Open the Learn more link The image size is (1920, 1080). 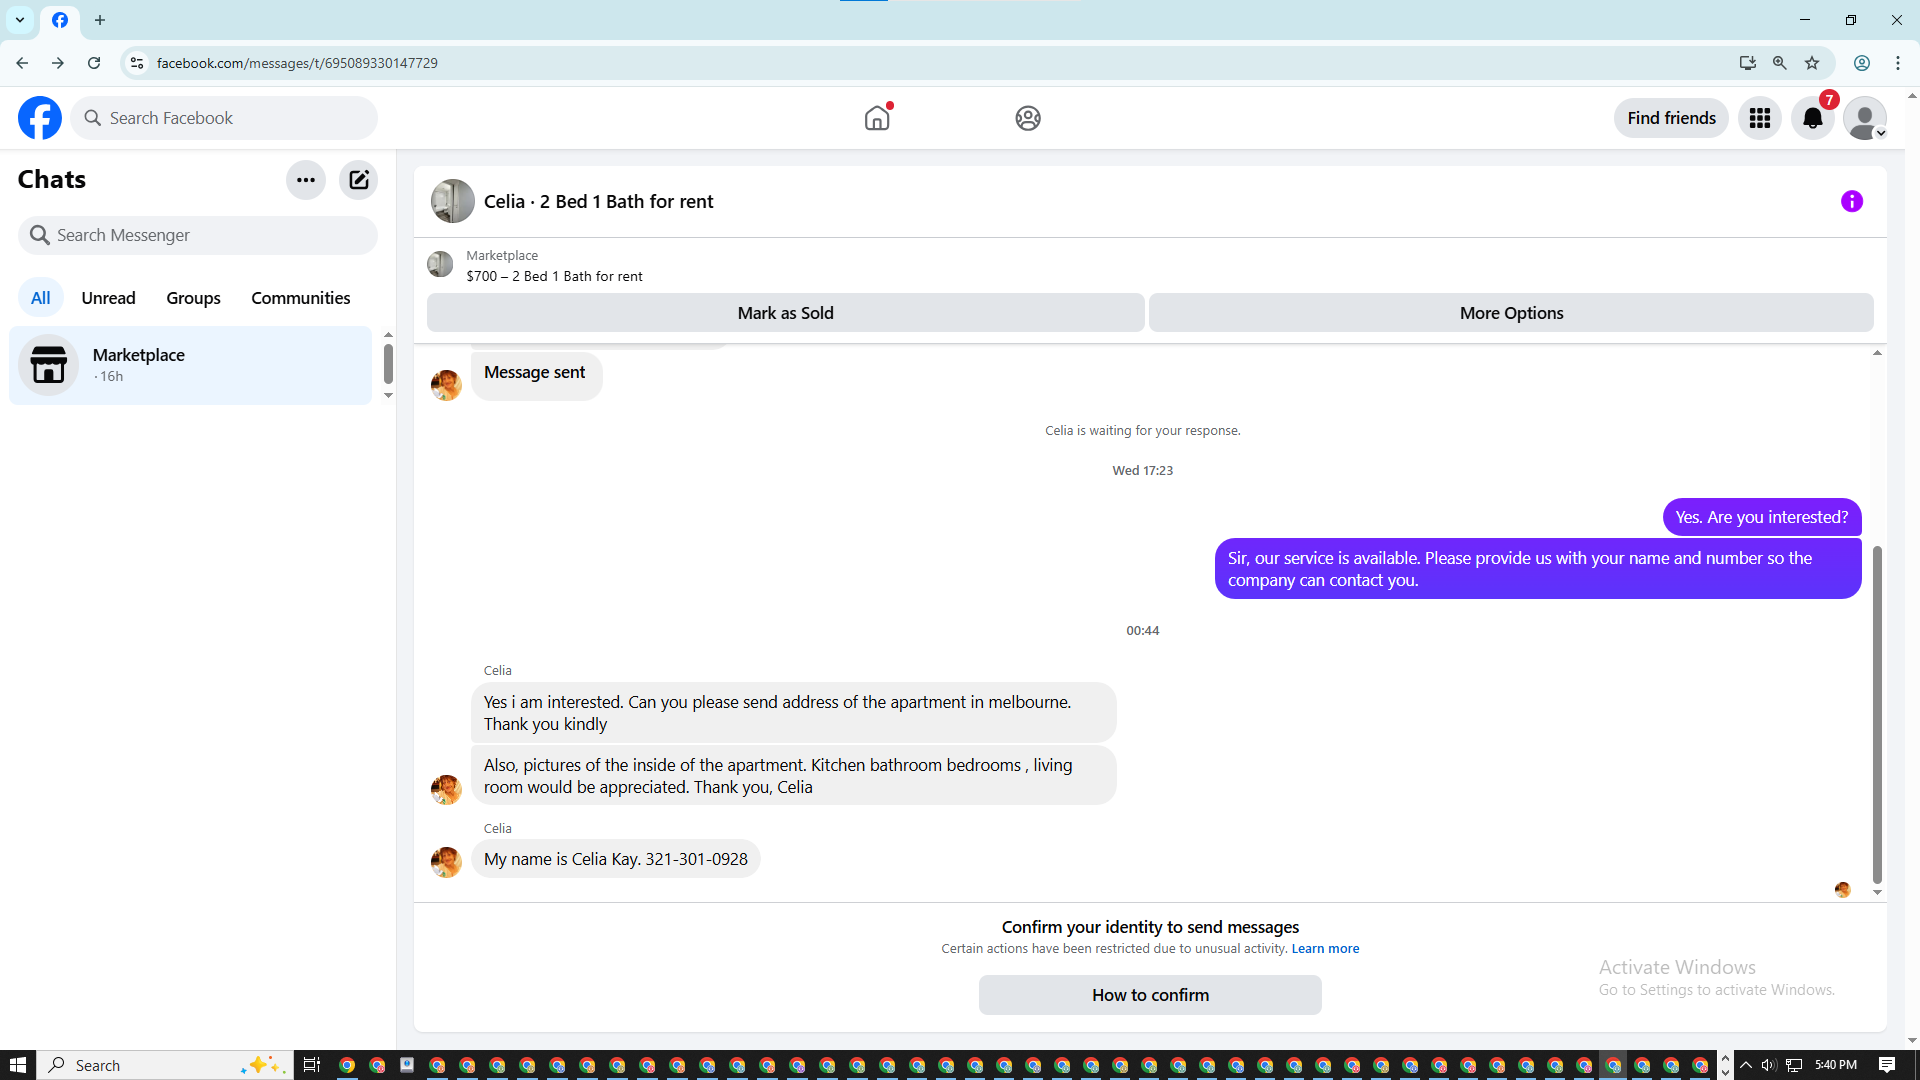point(1325,949)
